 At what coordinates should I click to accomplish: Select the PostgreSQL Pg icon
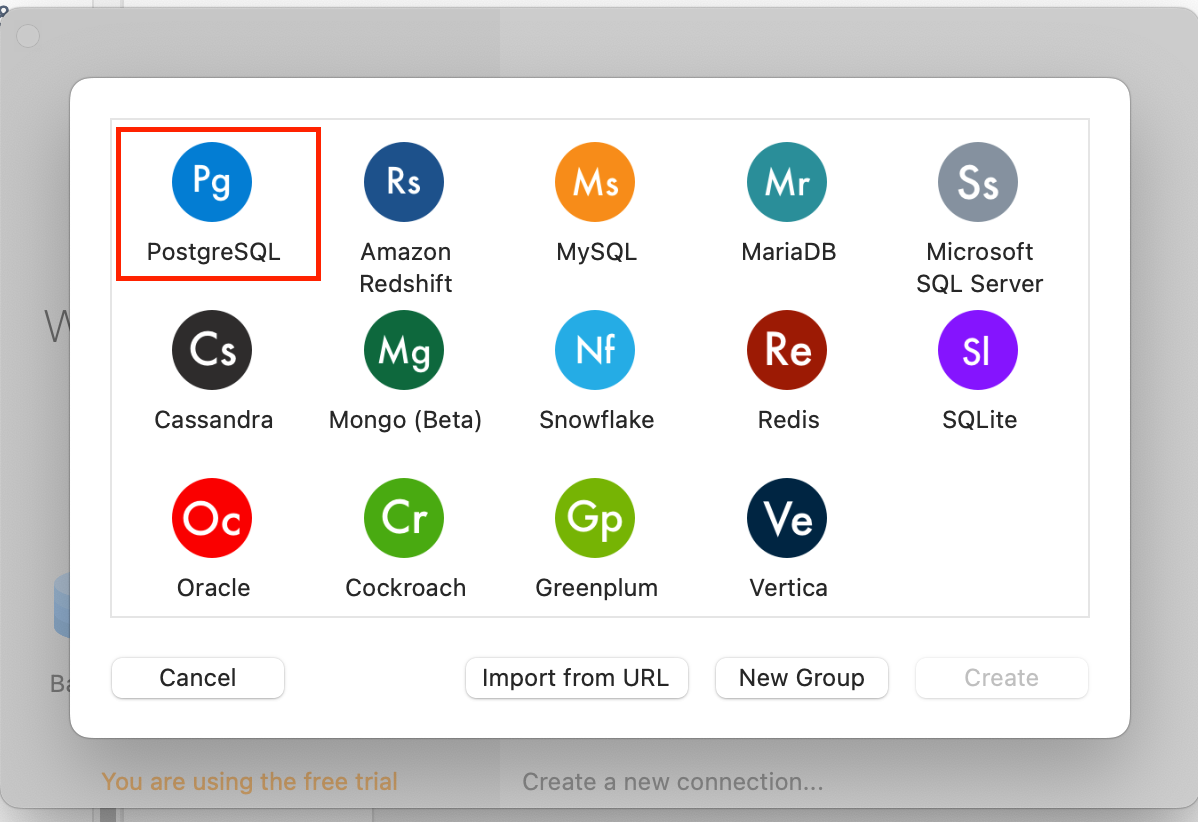pos(212,182)
